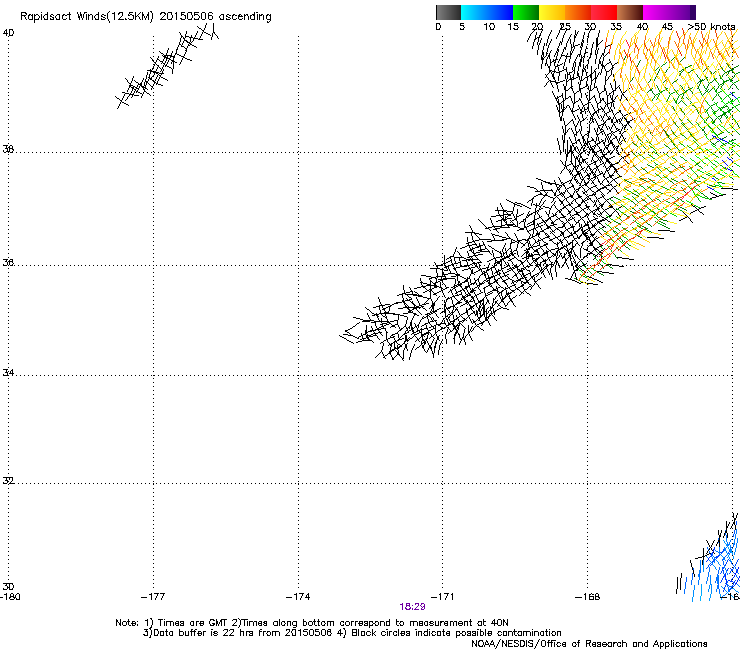The width and height of the screenshot is (740, 650).
Task: Click the orange 25-30 knots color bar segment
Action: coord(578,12)
